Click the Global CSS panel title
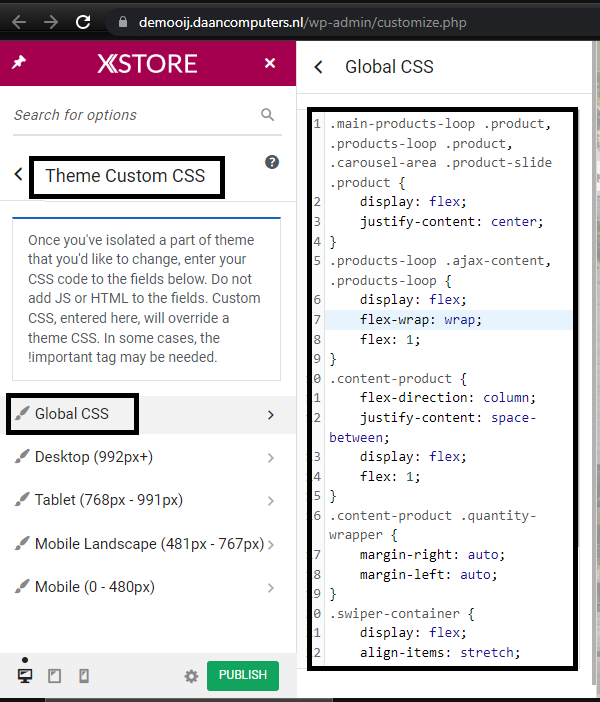600x702 pixels. [389, 67]
